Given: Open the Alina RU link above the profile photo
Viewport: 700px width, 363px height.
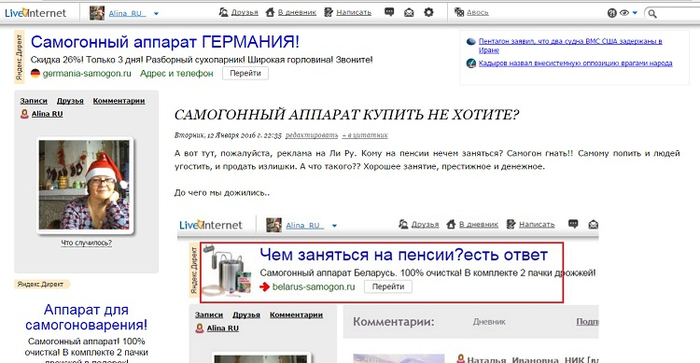Looking at the screenshot, I should pyautogui.click(x=47, y=114).
